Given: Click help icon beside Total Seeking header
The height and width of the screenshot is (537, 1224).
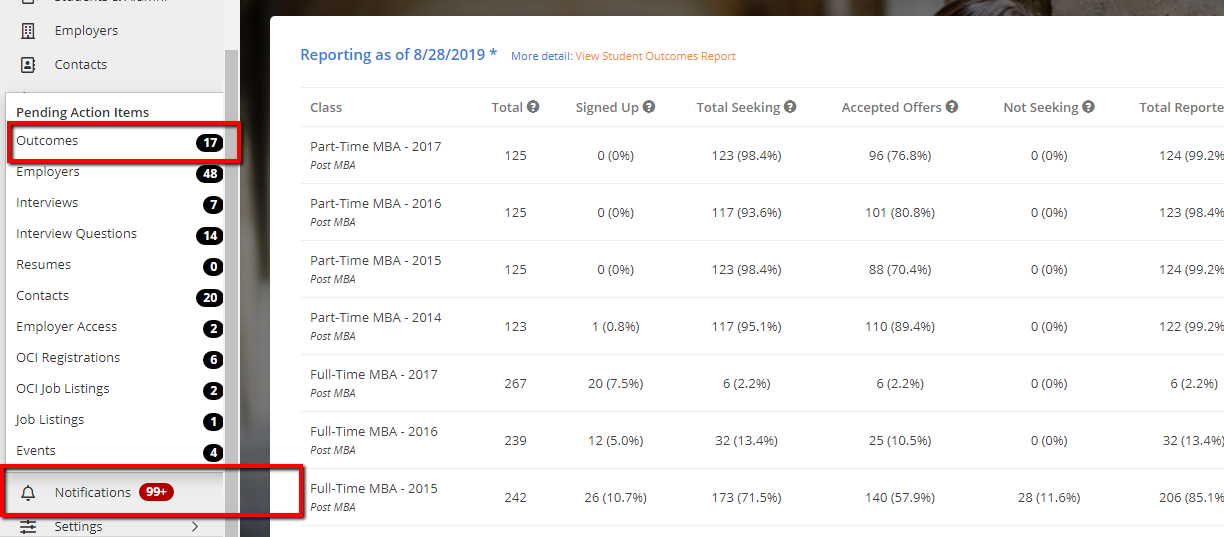Looking at the screenshot, I should pos(790,107).
